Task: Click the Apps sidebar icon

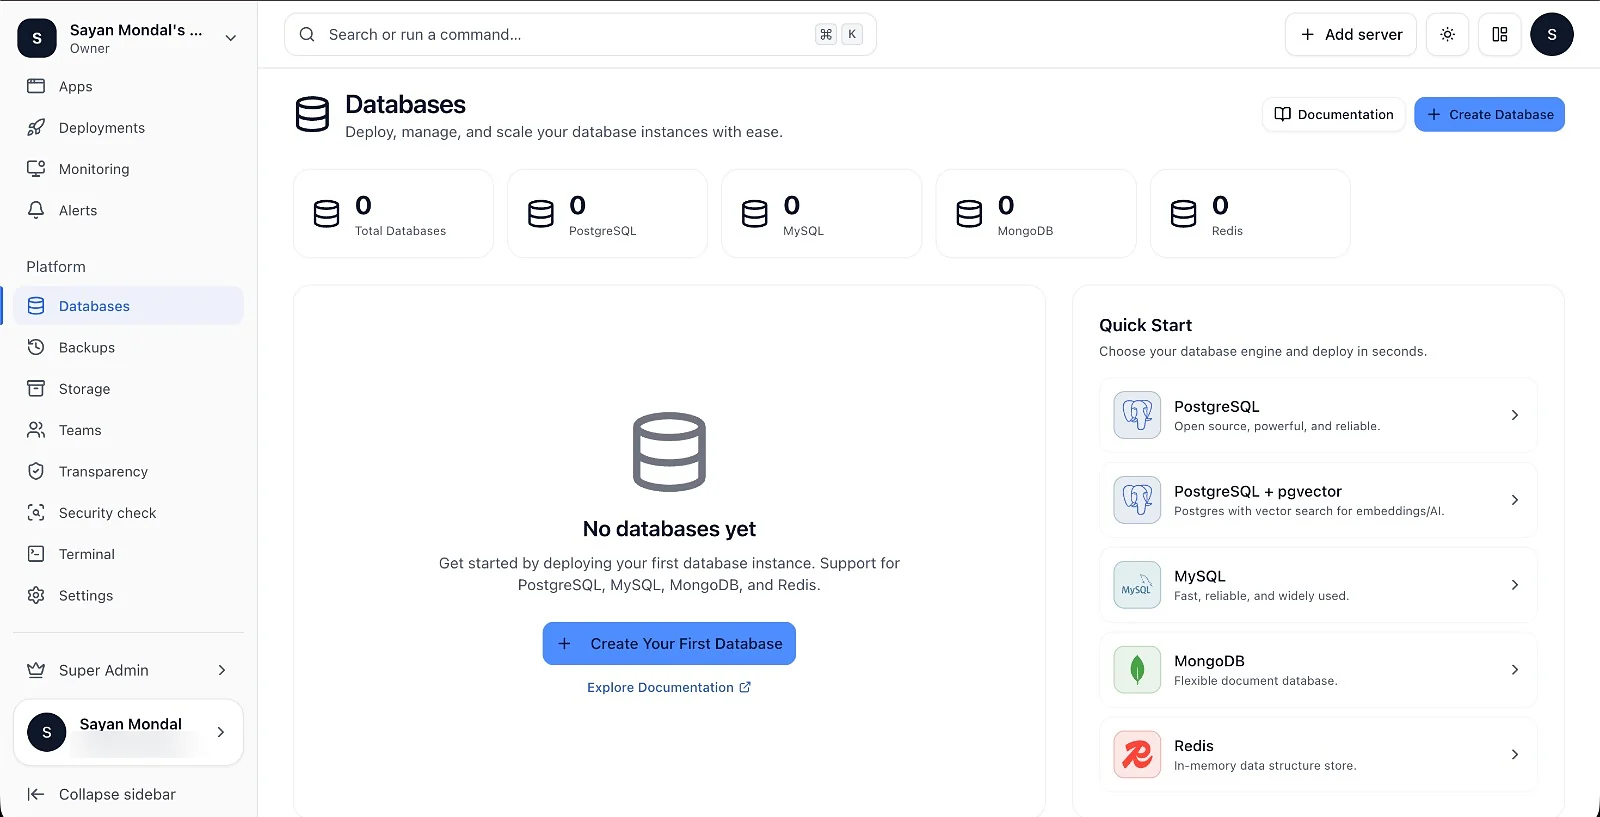Action: [36, 86]
